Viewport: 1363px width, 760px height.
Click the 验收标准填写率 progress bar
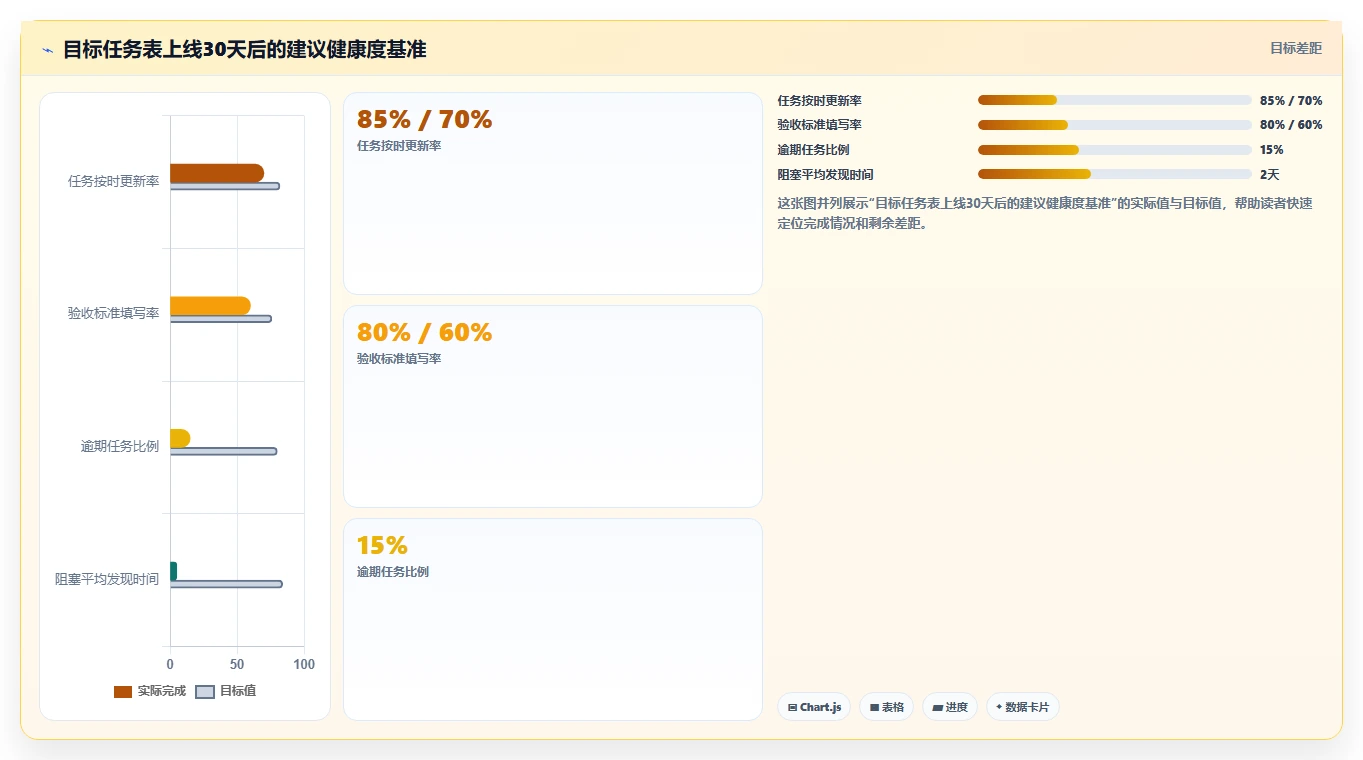coord(1115,125)
